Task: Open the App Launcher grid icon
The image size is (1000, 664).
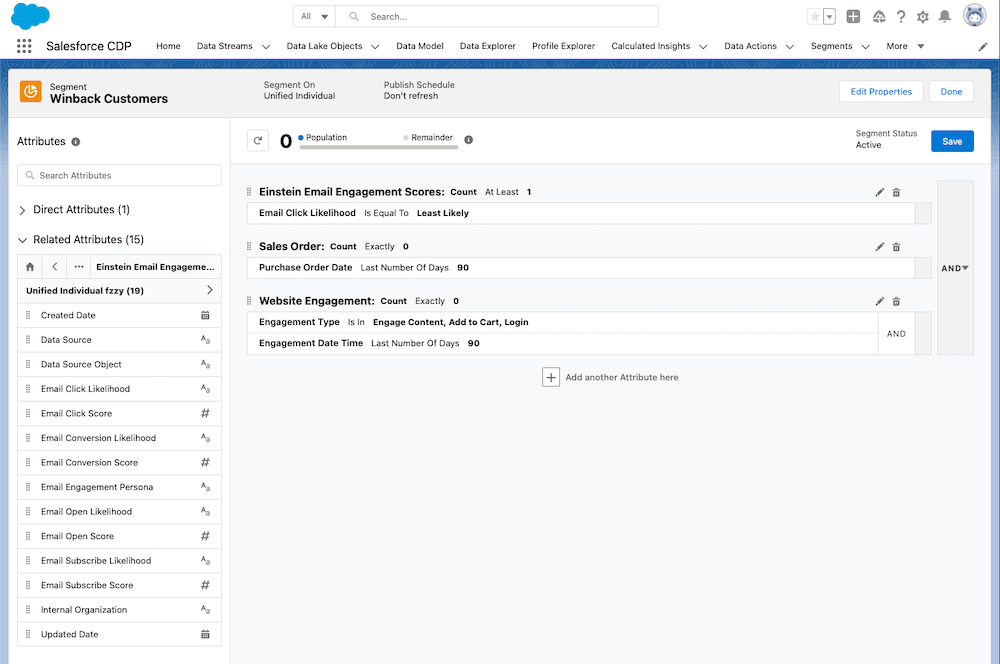Action: pyautogui.click(x=24, y=46)
